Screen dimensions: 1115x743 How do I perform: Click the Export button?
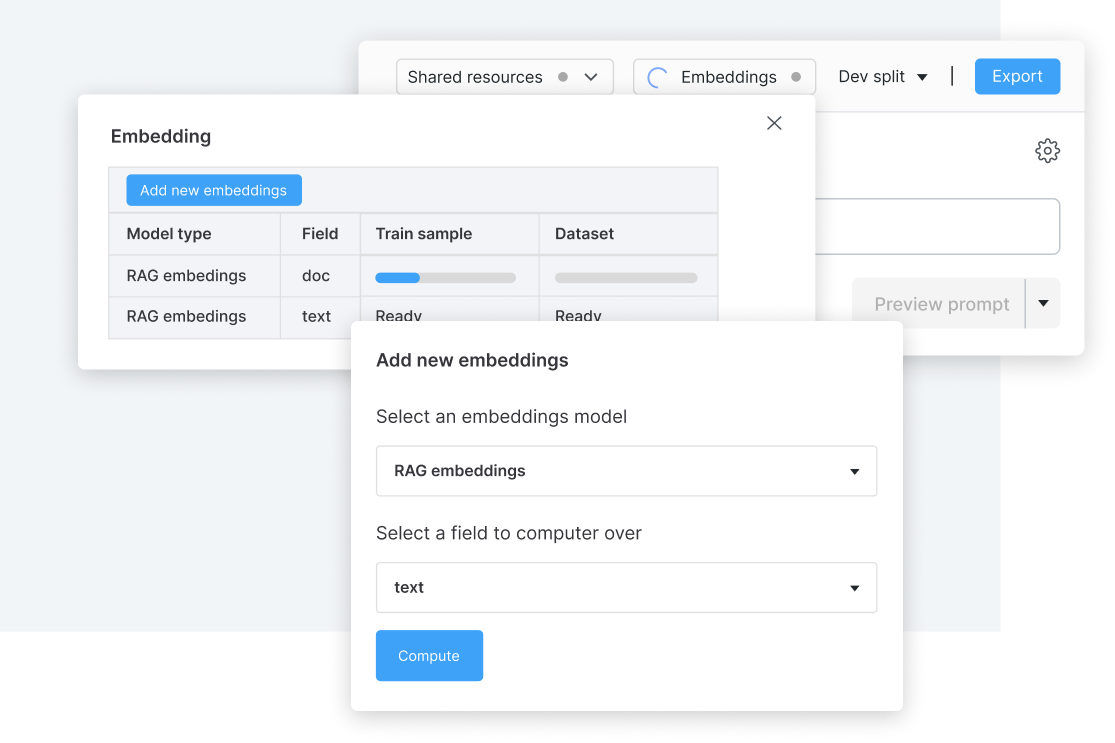click(1017, 76)
